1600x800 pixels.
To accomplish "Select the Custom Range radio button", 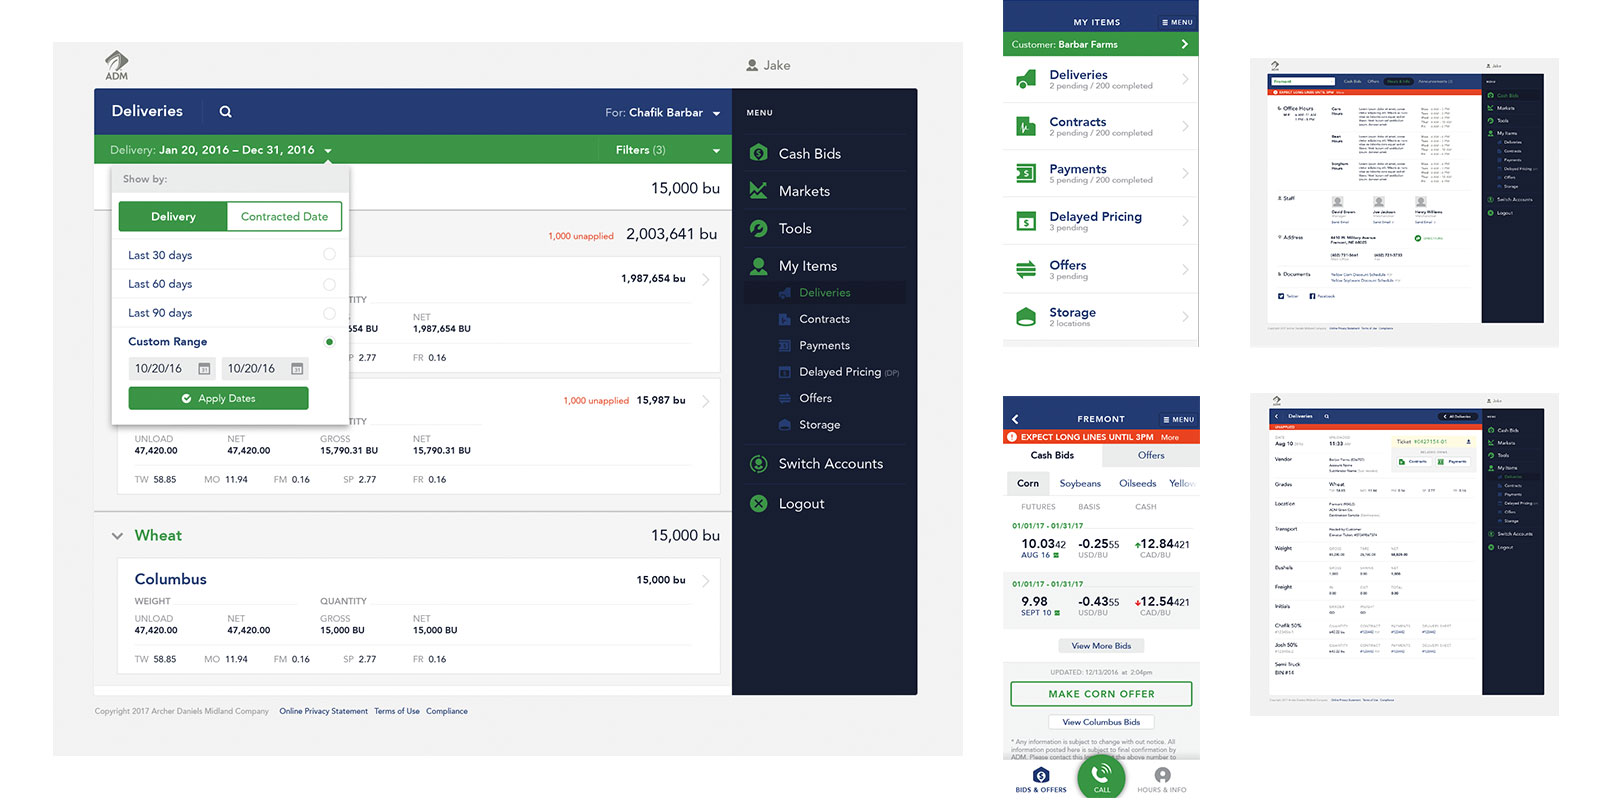I will [x=329, y=342].
